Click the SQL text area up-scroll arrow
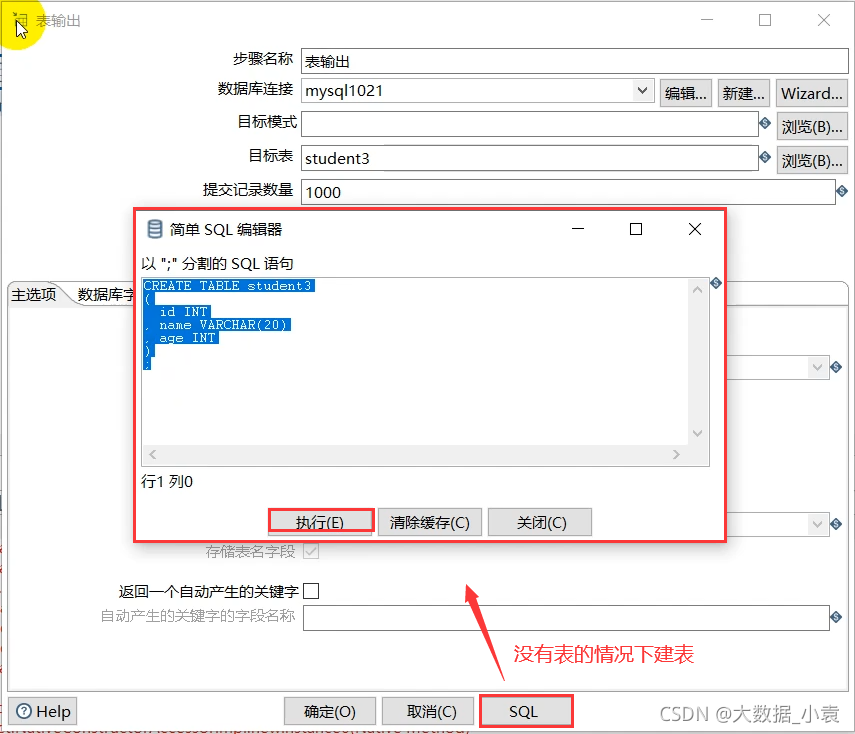This screenshot has height=734, width=855. point(697,290)
